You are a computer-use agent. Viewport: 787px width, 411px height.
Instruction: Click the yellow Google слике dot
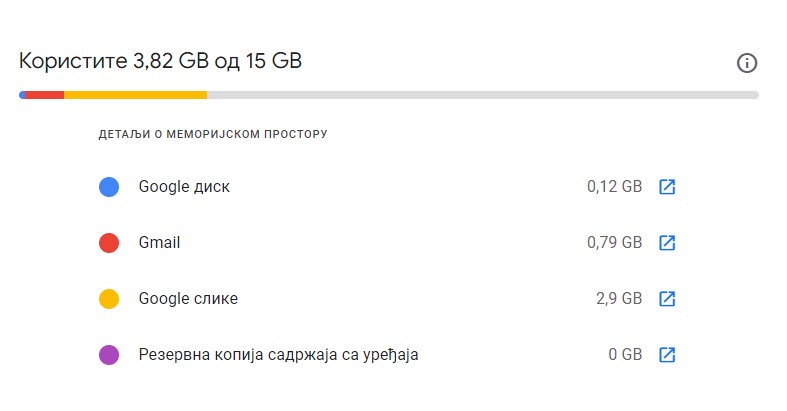tap(109, 299)
